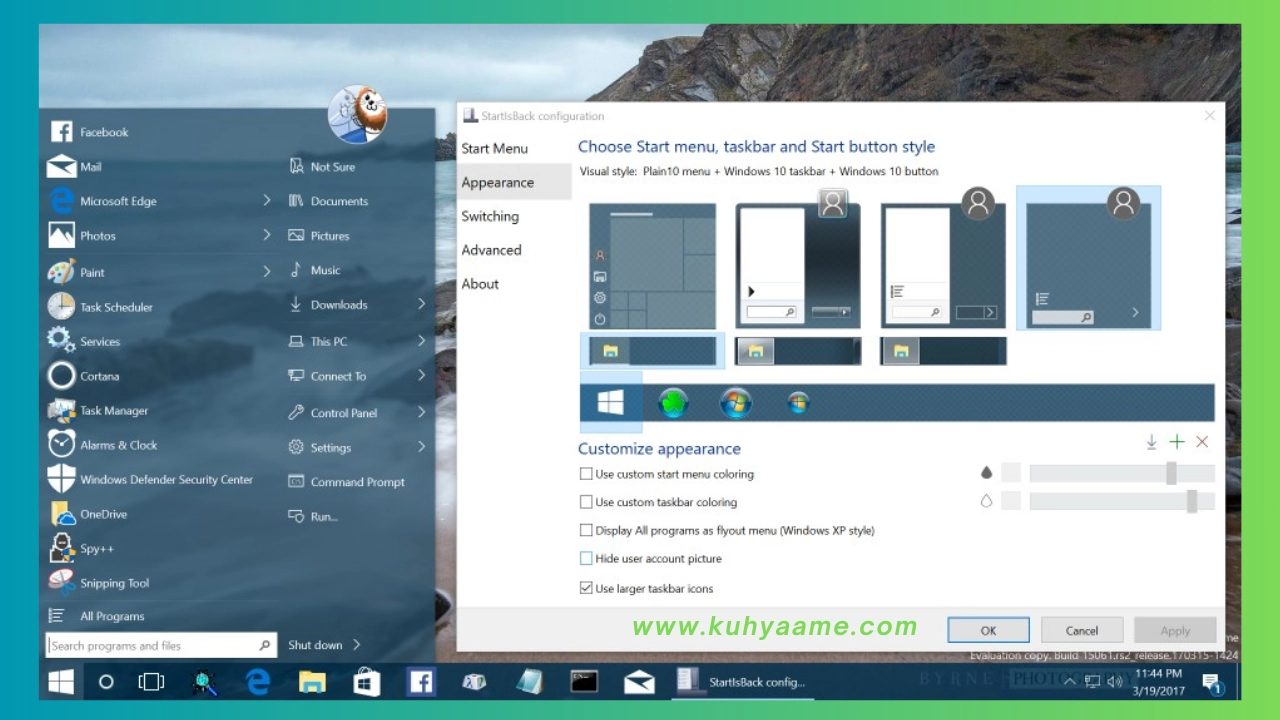Open the Switching tab

tap(490, 216)
